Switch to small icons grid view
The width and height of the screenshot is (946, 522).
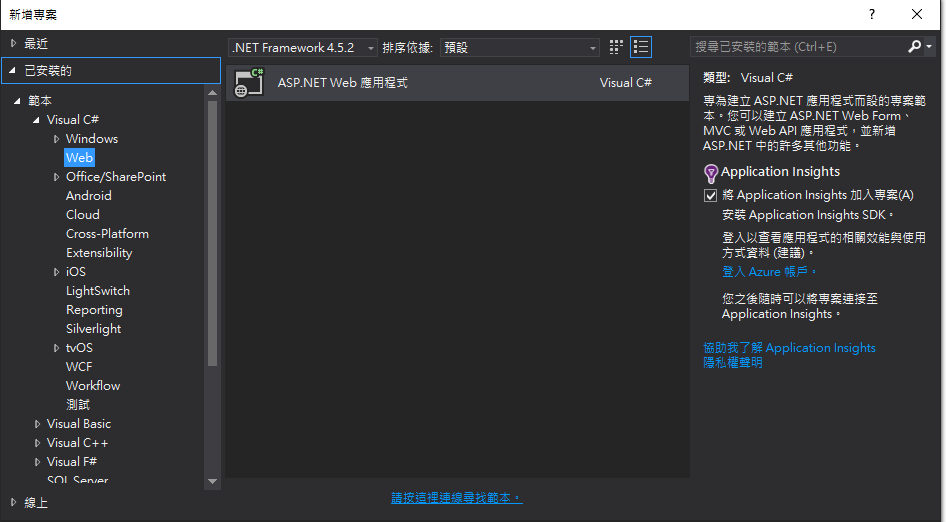tap(616, 47)
